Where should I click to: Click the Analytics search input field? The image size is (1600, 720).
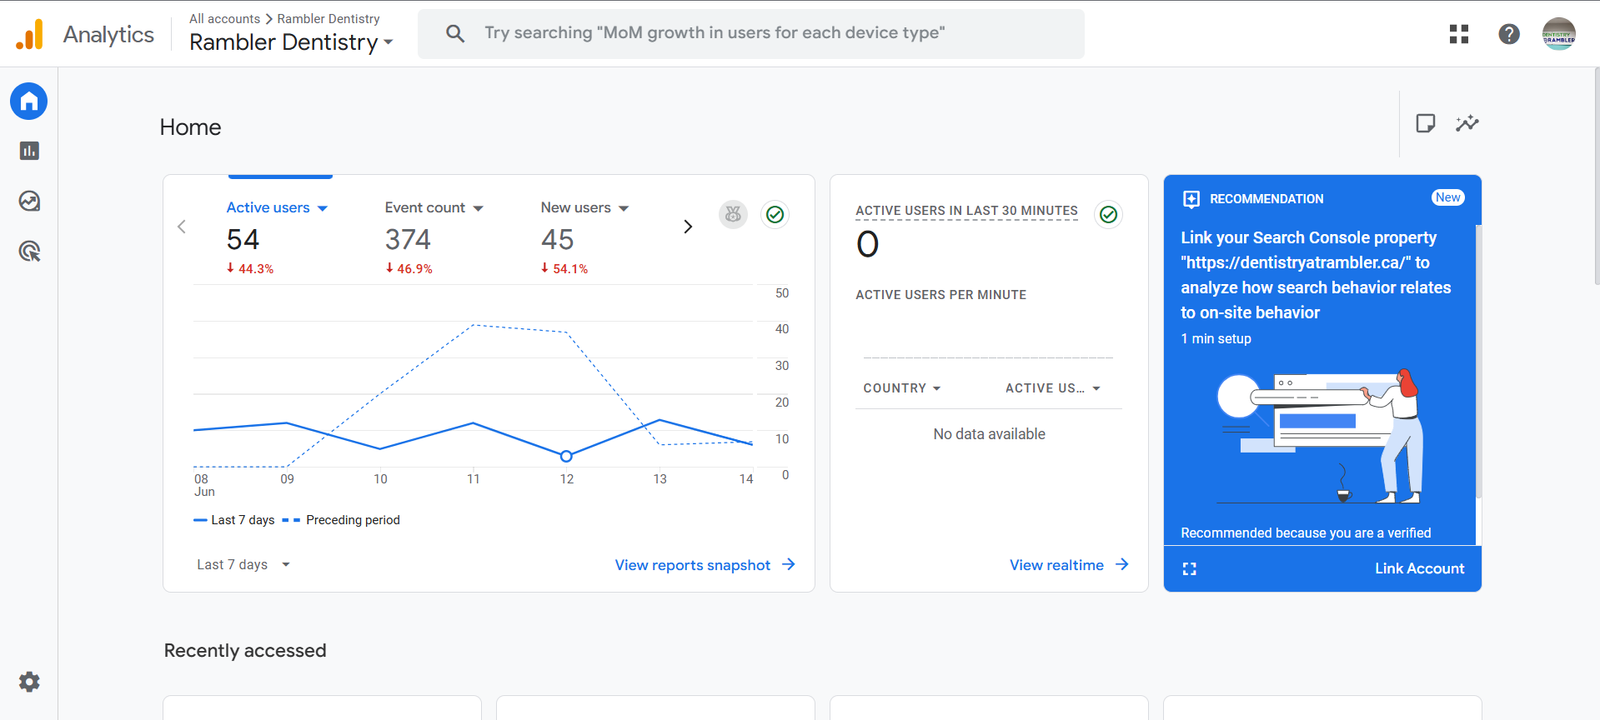click(751, 34)
